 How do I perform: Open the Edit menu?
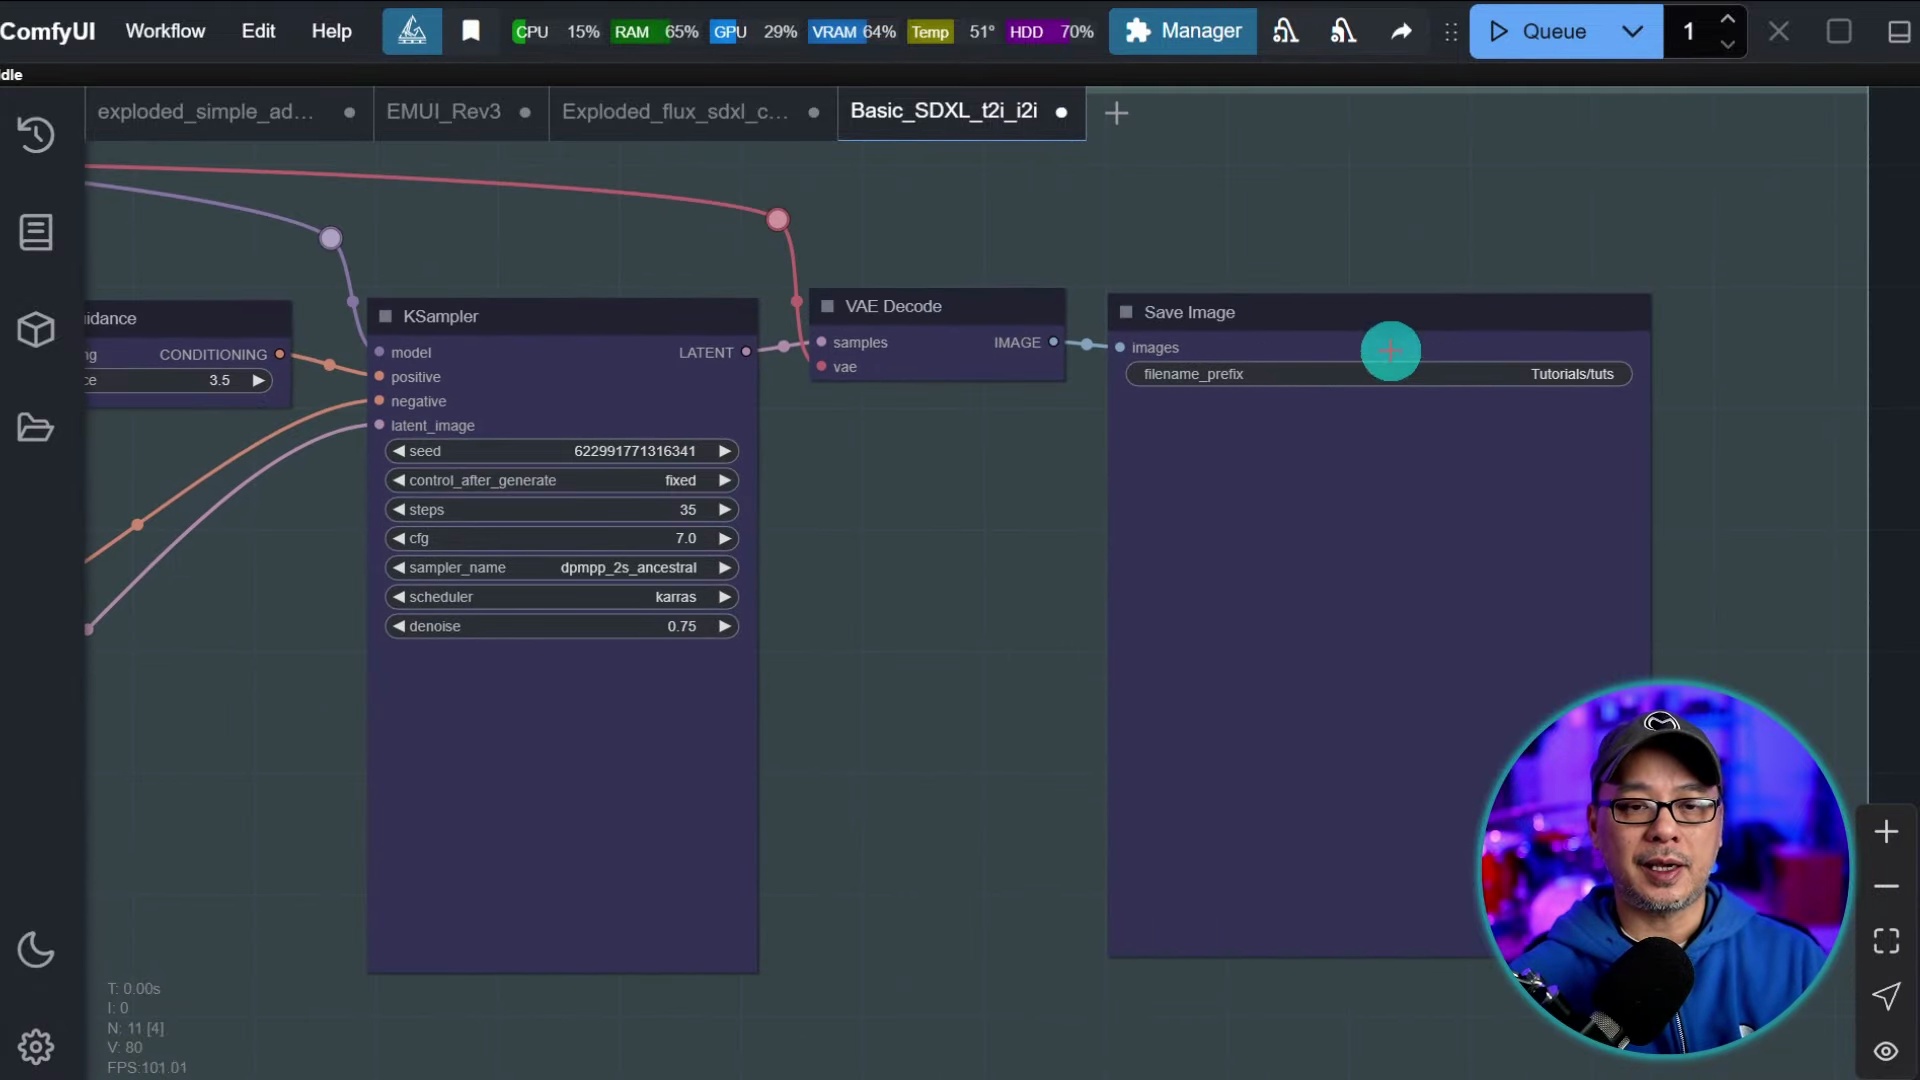point(258,31)
